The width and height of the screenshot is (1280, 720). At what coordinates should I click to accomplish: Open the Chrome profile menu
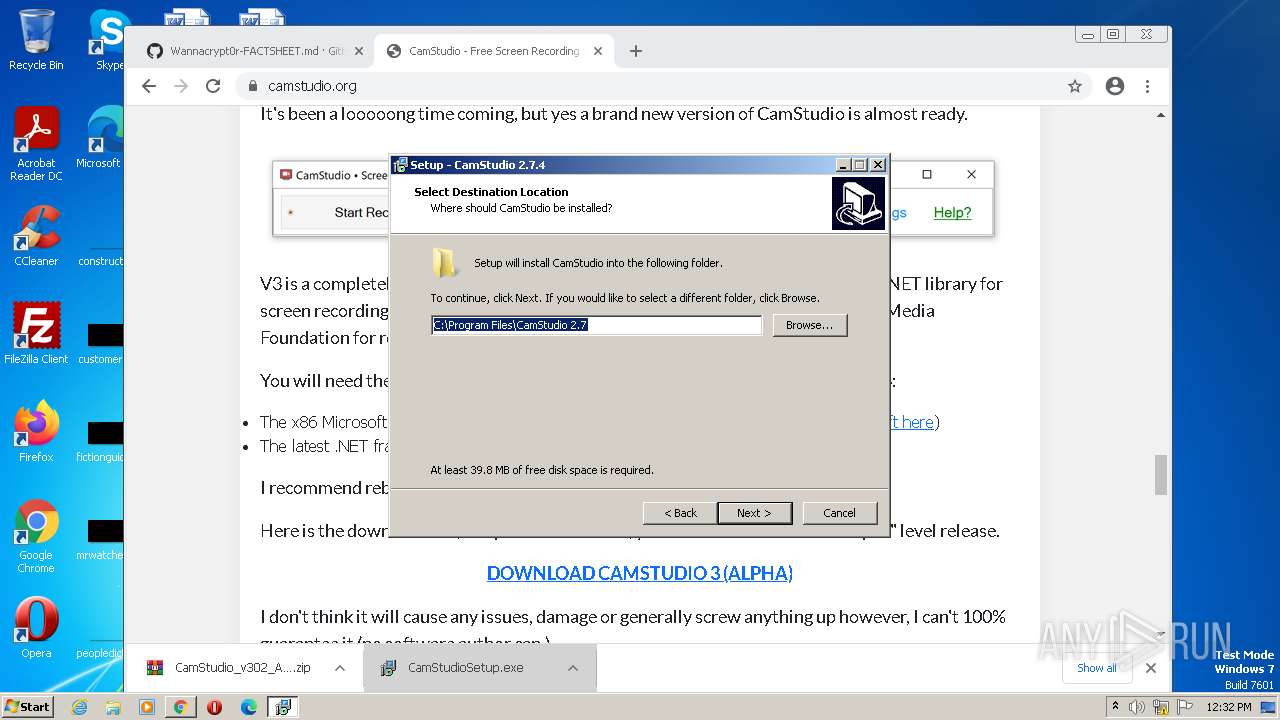1115,86
